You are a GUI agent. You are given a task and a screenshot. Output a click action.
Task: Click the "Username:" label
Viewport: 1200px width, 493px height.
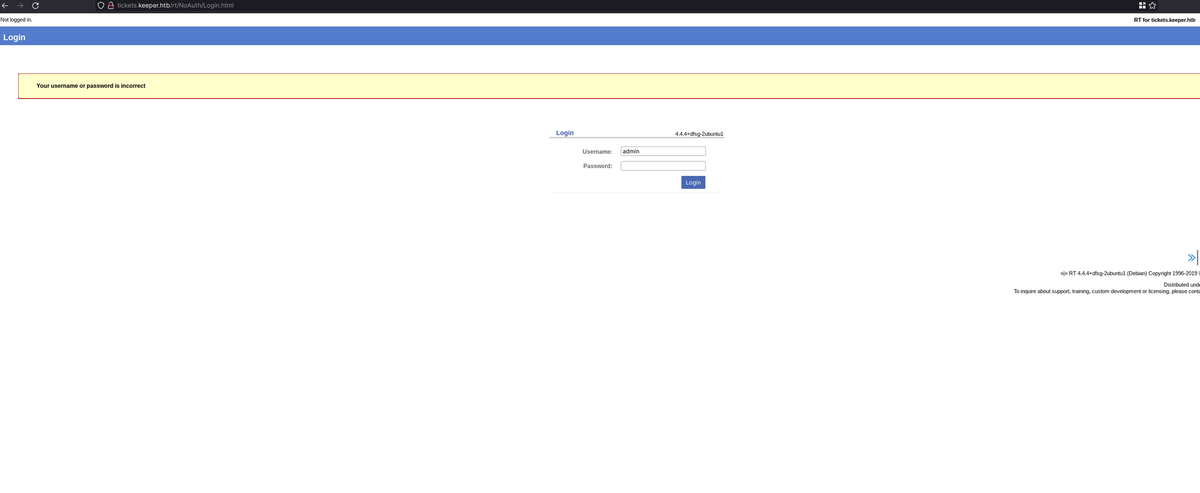coord(598,151)
